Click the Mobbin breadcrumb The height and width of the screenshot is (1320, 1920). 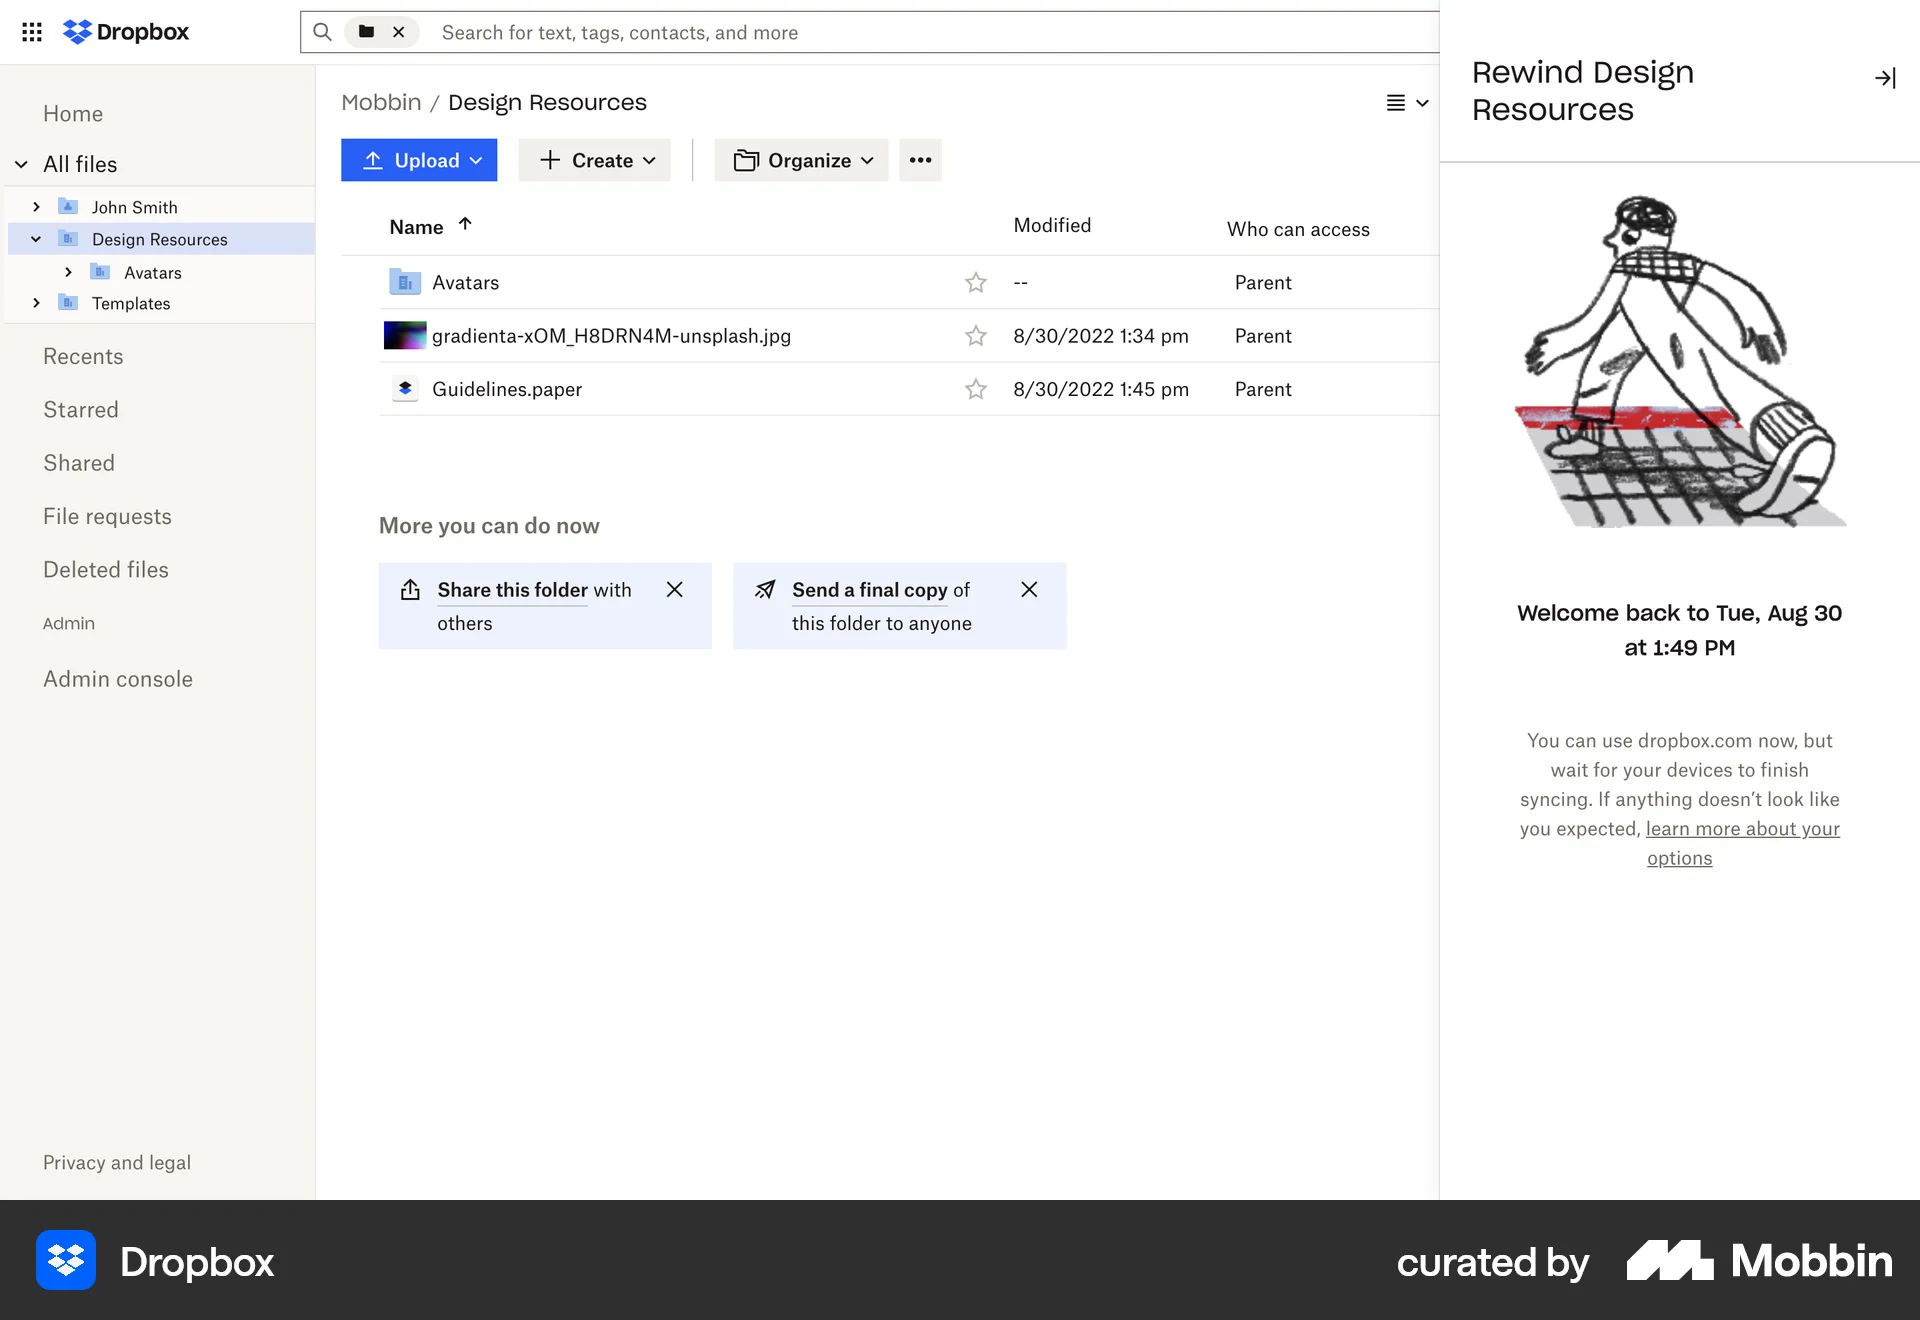(x=381, y=103)
